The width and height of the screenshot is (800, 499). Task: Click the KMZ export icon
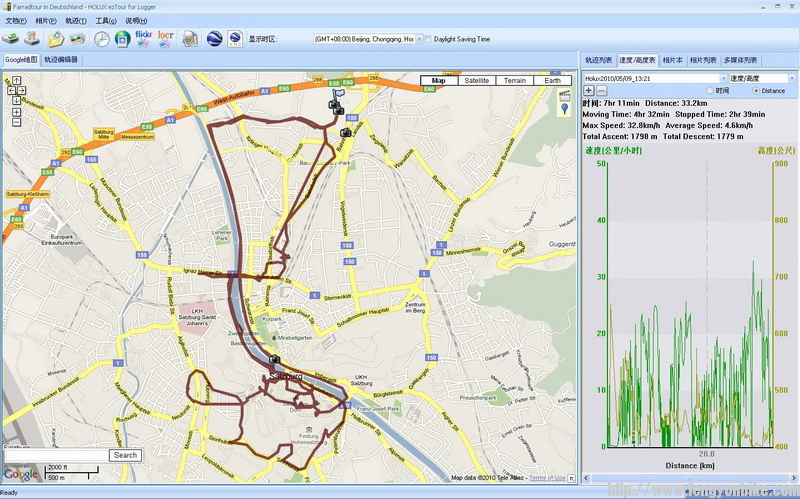click(235, 39)
